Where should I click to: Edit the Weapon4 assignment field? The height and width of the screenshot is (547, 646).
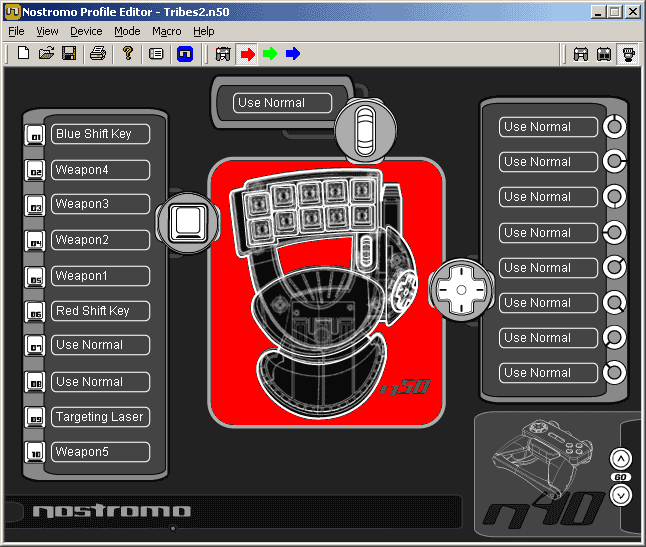(x=101, y=170)
